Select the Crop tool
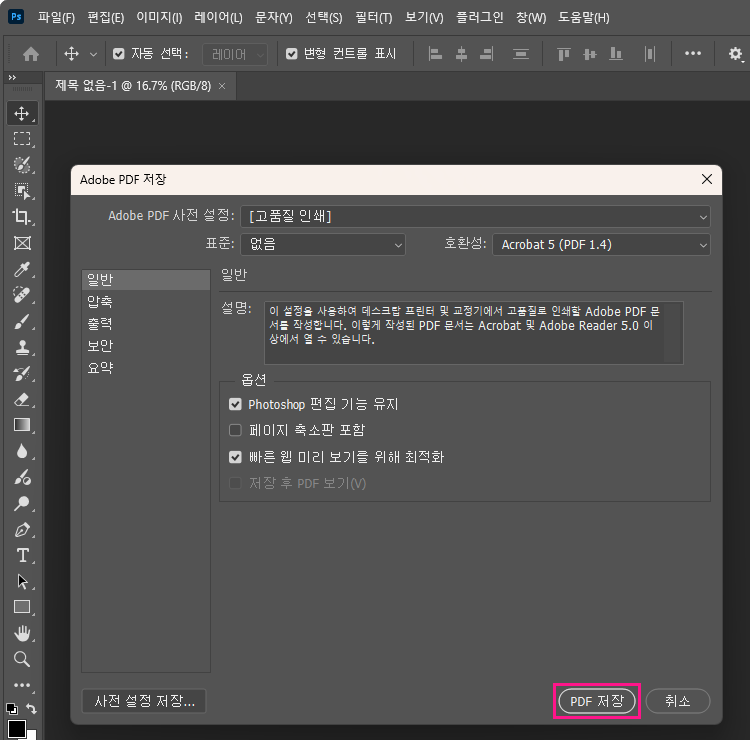Screen dimensions: 750x740 (22, 217)
